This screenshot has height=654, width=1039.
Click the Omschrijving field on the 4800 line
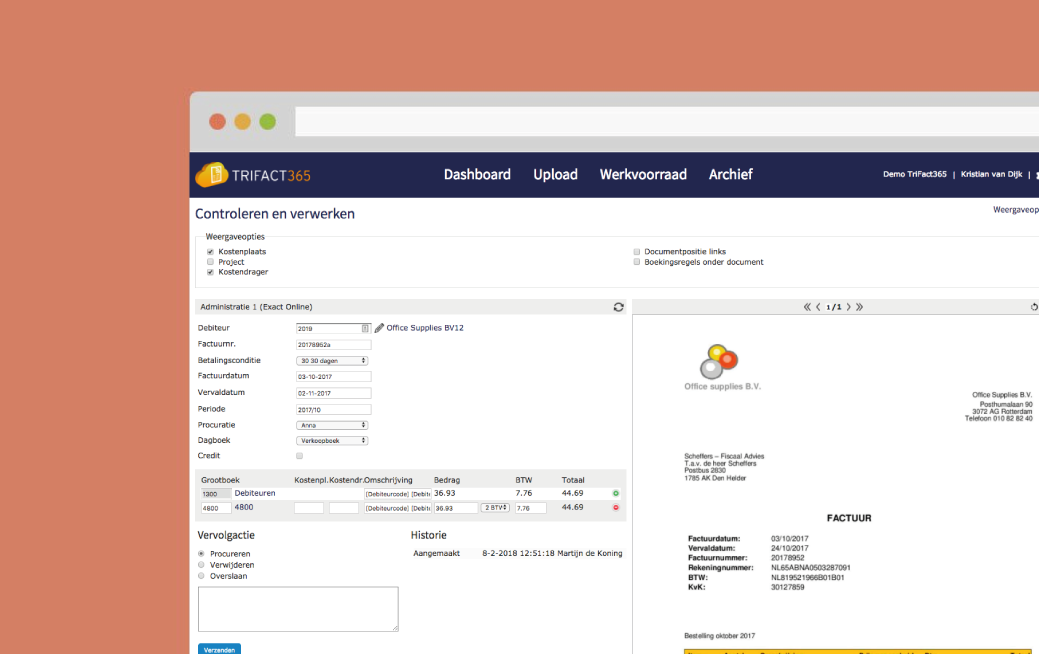pyautogui.click(x=398, y=508)
